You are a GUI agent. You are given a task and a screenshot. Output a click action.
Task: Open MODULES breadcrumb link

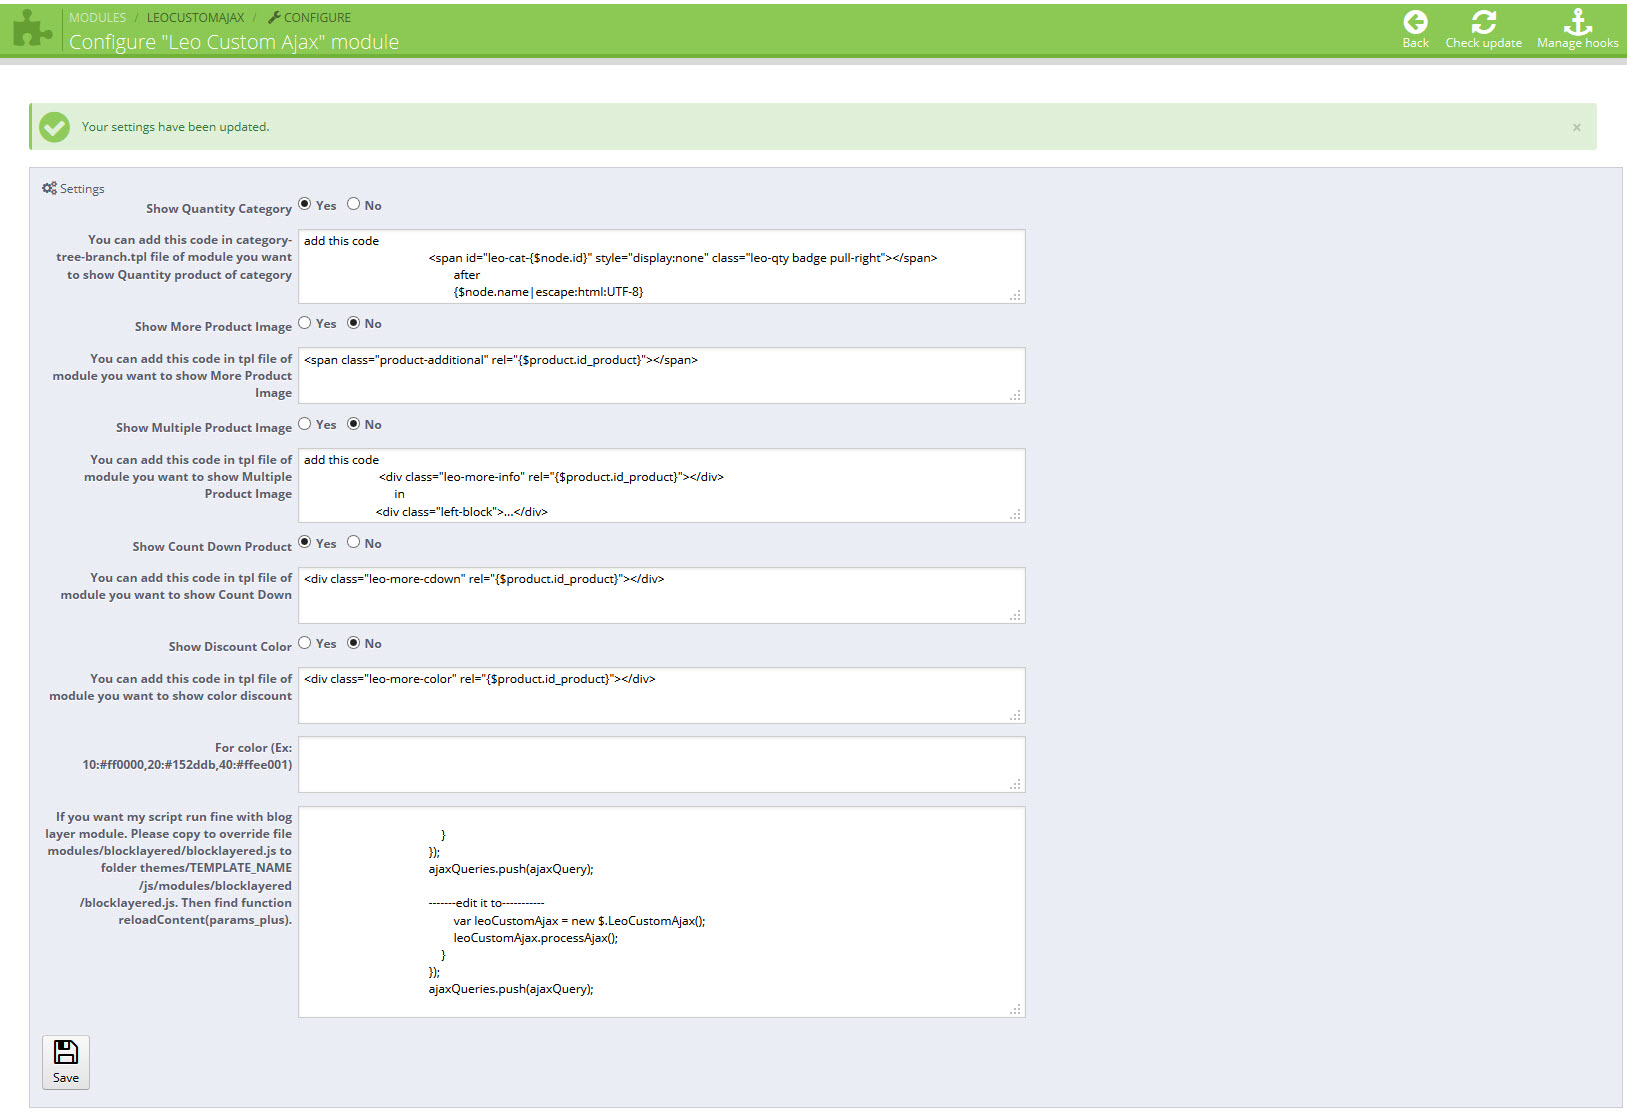[x=97, y=18]
